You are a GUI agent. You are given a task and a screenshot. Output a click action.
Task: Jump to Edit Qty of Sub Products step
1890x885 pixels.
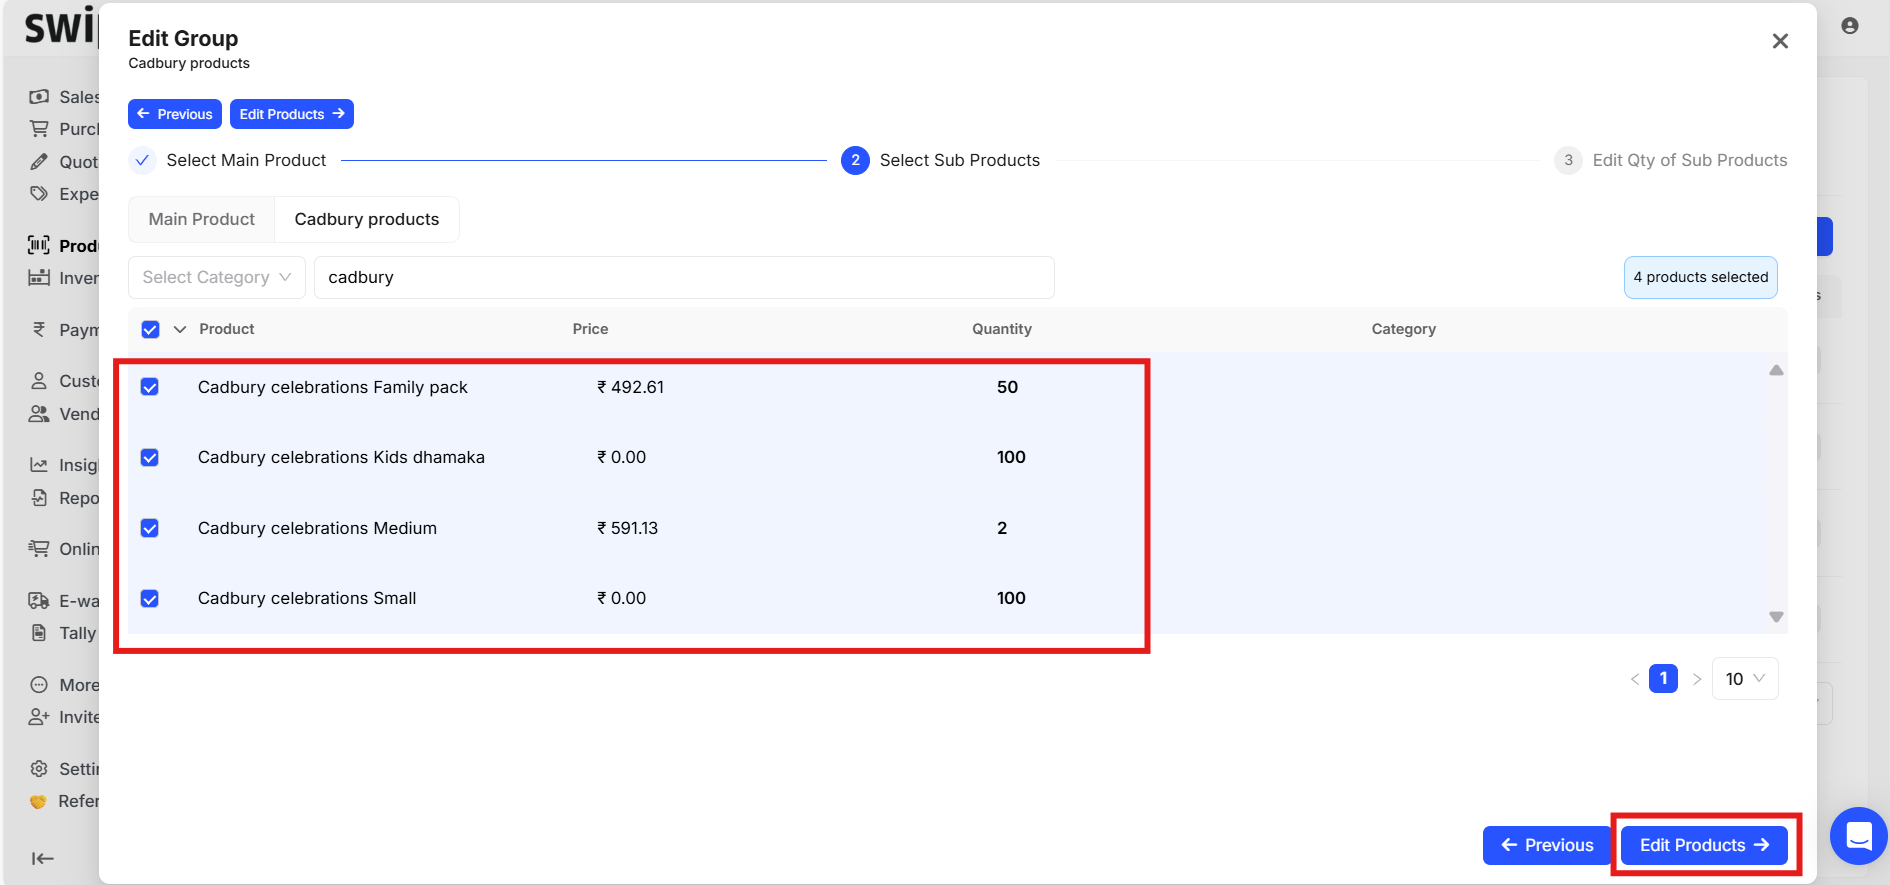coord(1671,160)
